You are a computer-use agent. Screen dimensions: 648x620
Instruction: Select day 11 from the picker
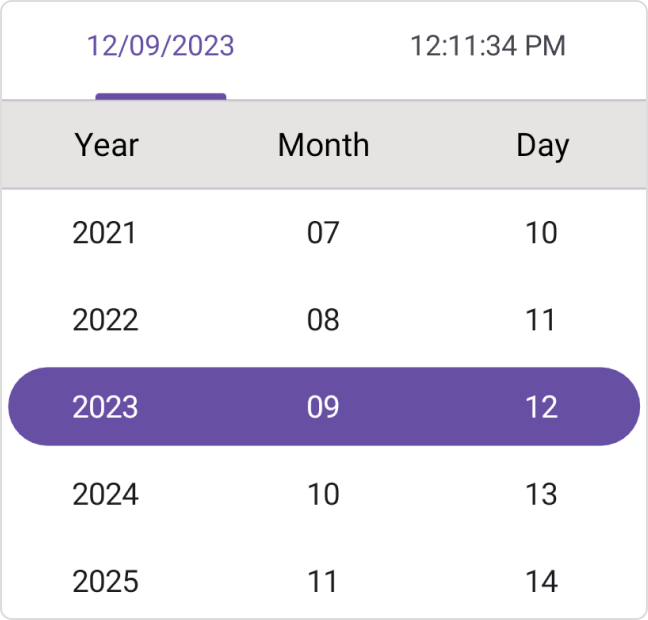[541, 320]
